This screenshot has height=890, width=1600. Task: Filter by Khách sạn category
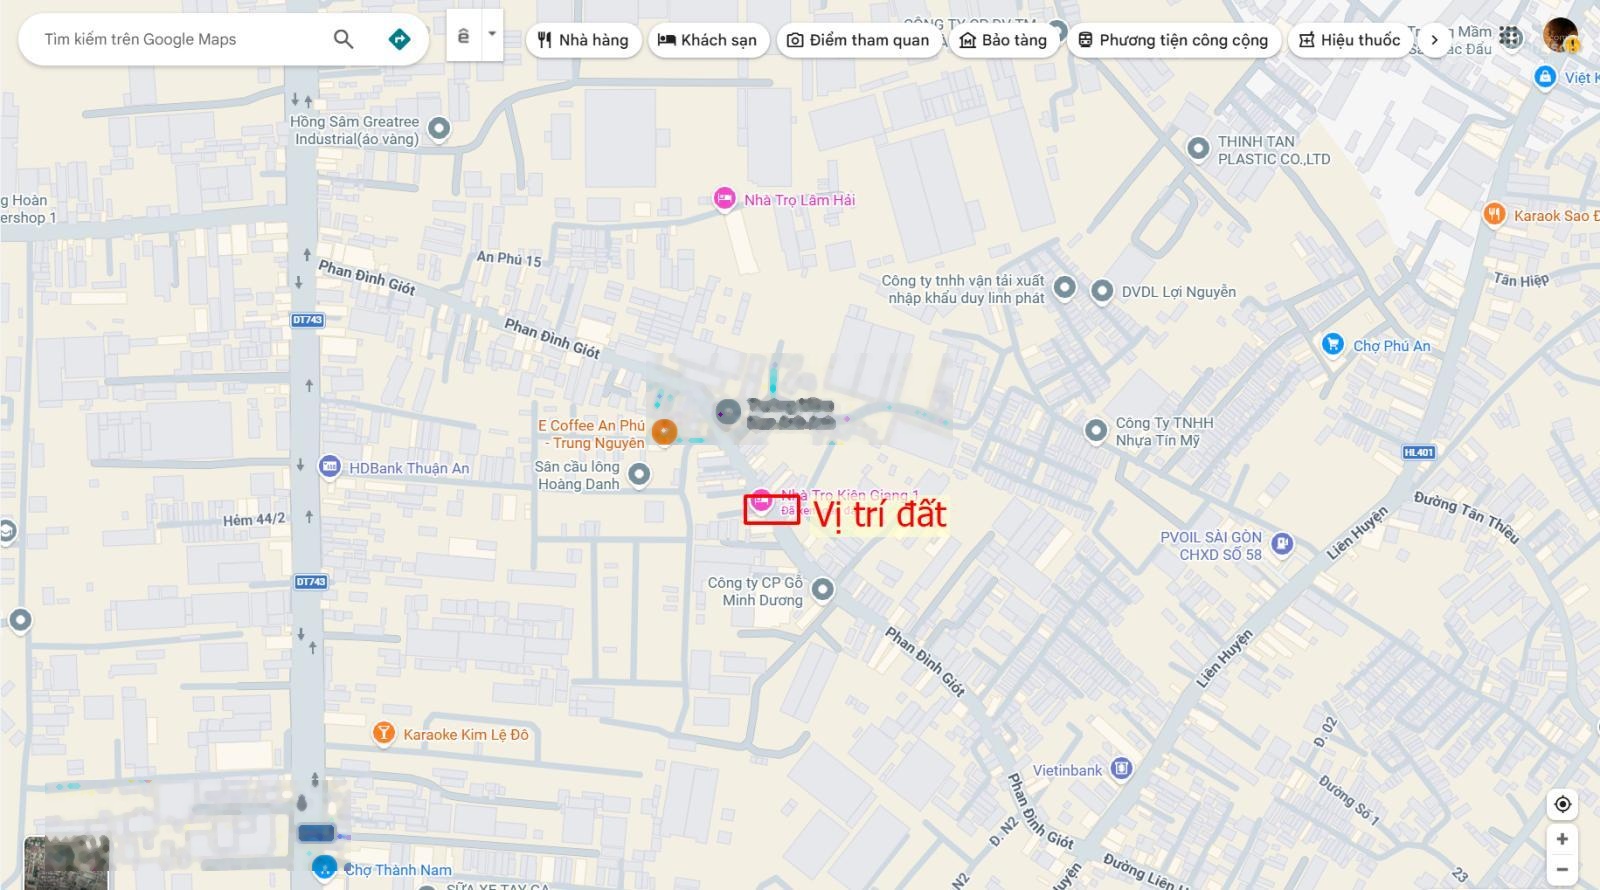click(708, 40)
